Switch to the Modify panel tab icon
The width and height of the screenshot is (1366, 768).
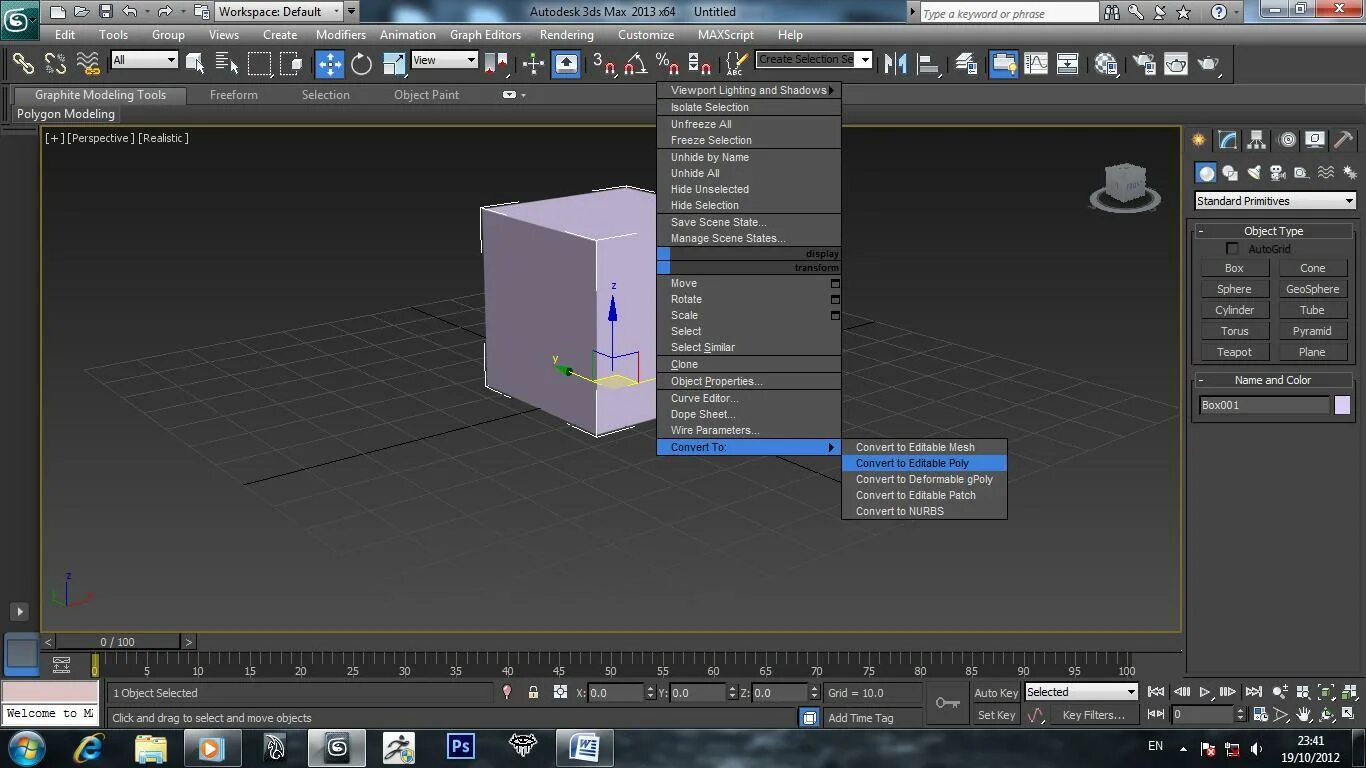pyautogui.click(x=1227, y=140)
